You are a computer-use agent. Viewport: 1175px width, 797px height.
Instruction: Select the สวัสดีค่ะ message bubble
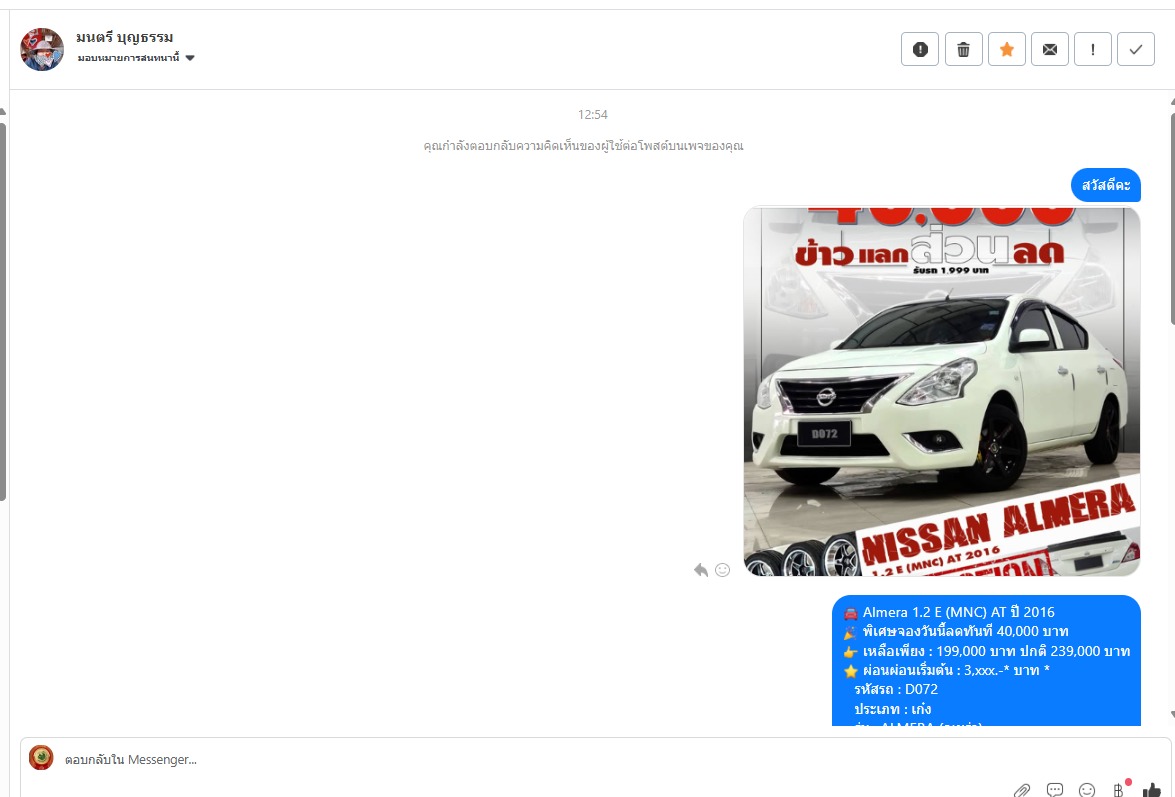coord(1106,185)
